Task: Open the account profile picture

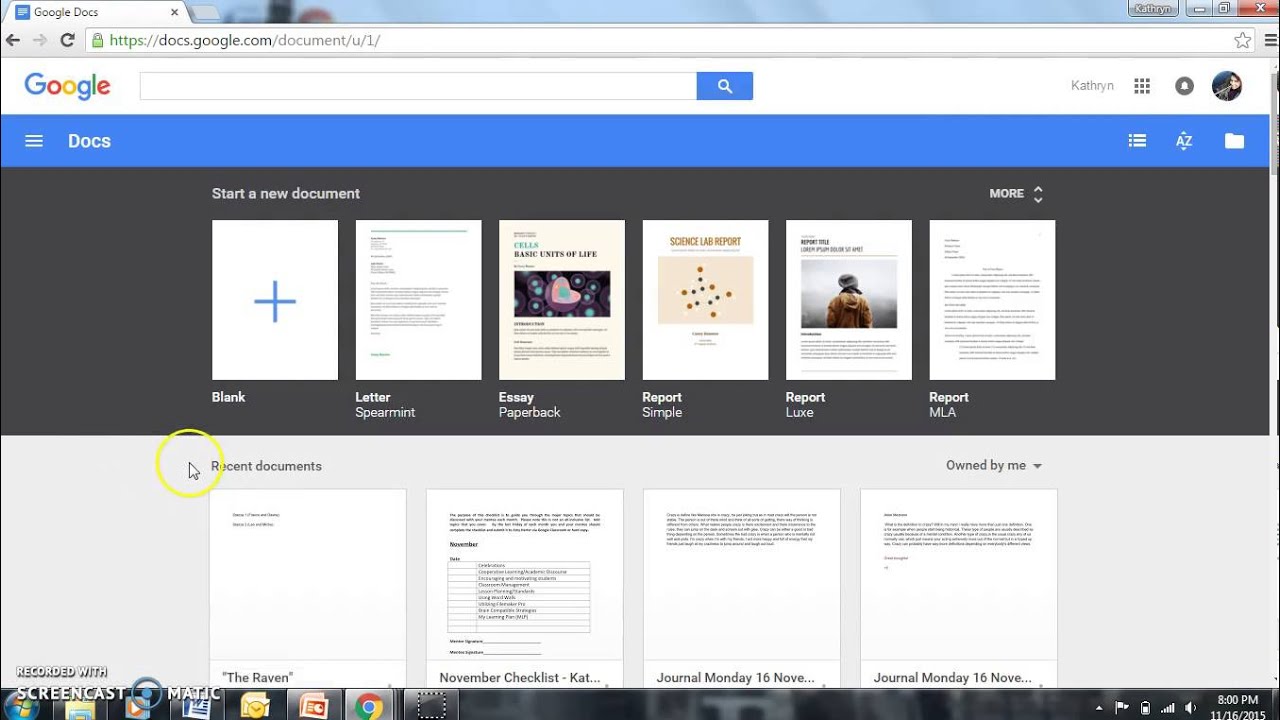Action: point(1227,86)
